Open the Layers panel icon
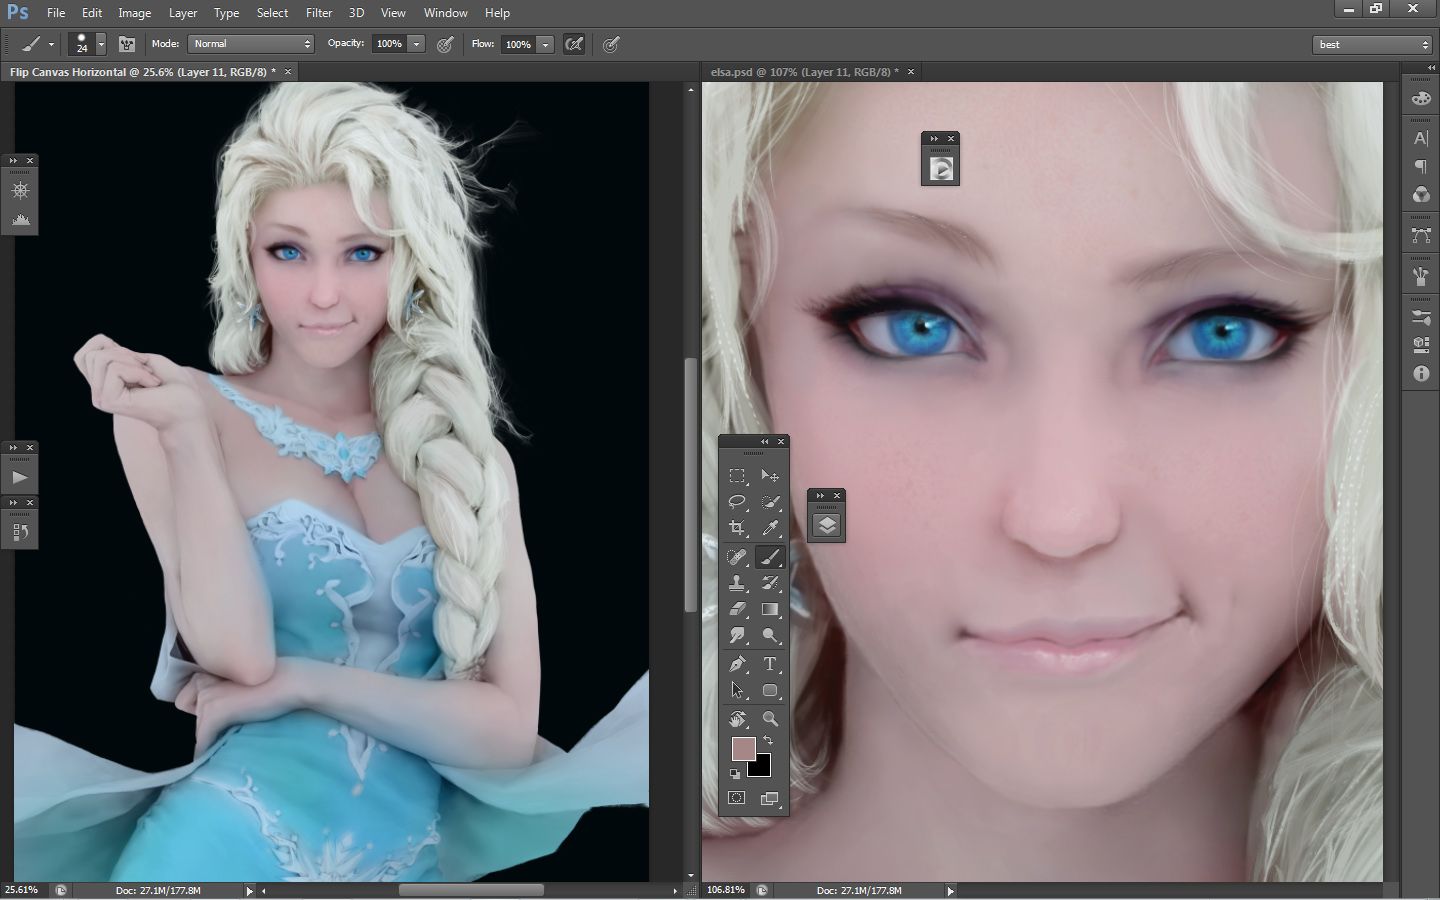Screen dimensions: 1440x900 (826, 526)
